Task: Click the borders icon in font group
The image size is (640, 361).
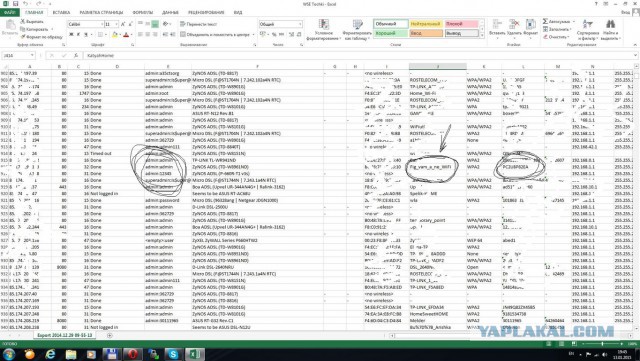Action: click(x=100, y=35)
